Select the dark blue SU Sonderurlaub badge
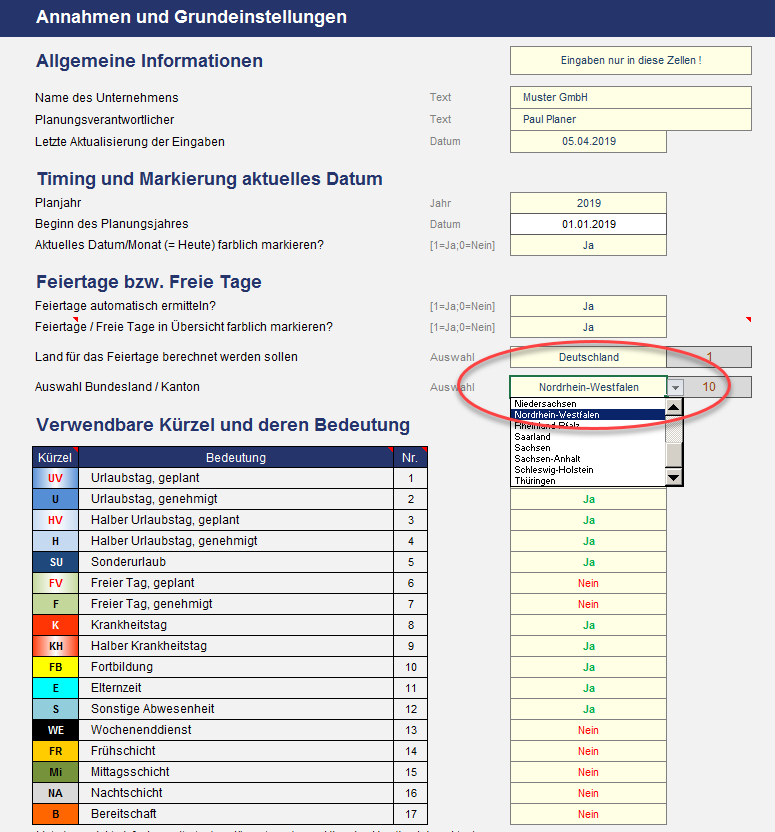The height and width of the screenshot is (832, 775). click(55, 562)
